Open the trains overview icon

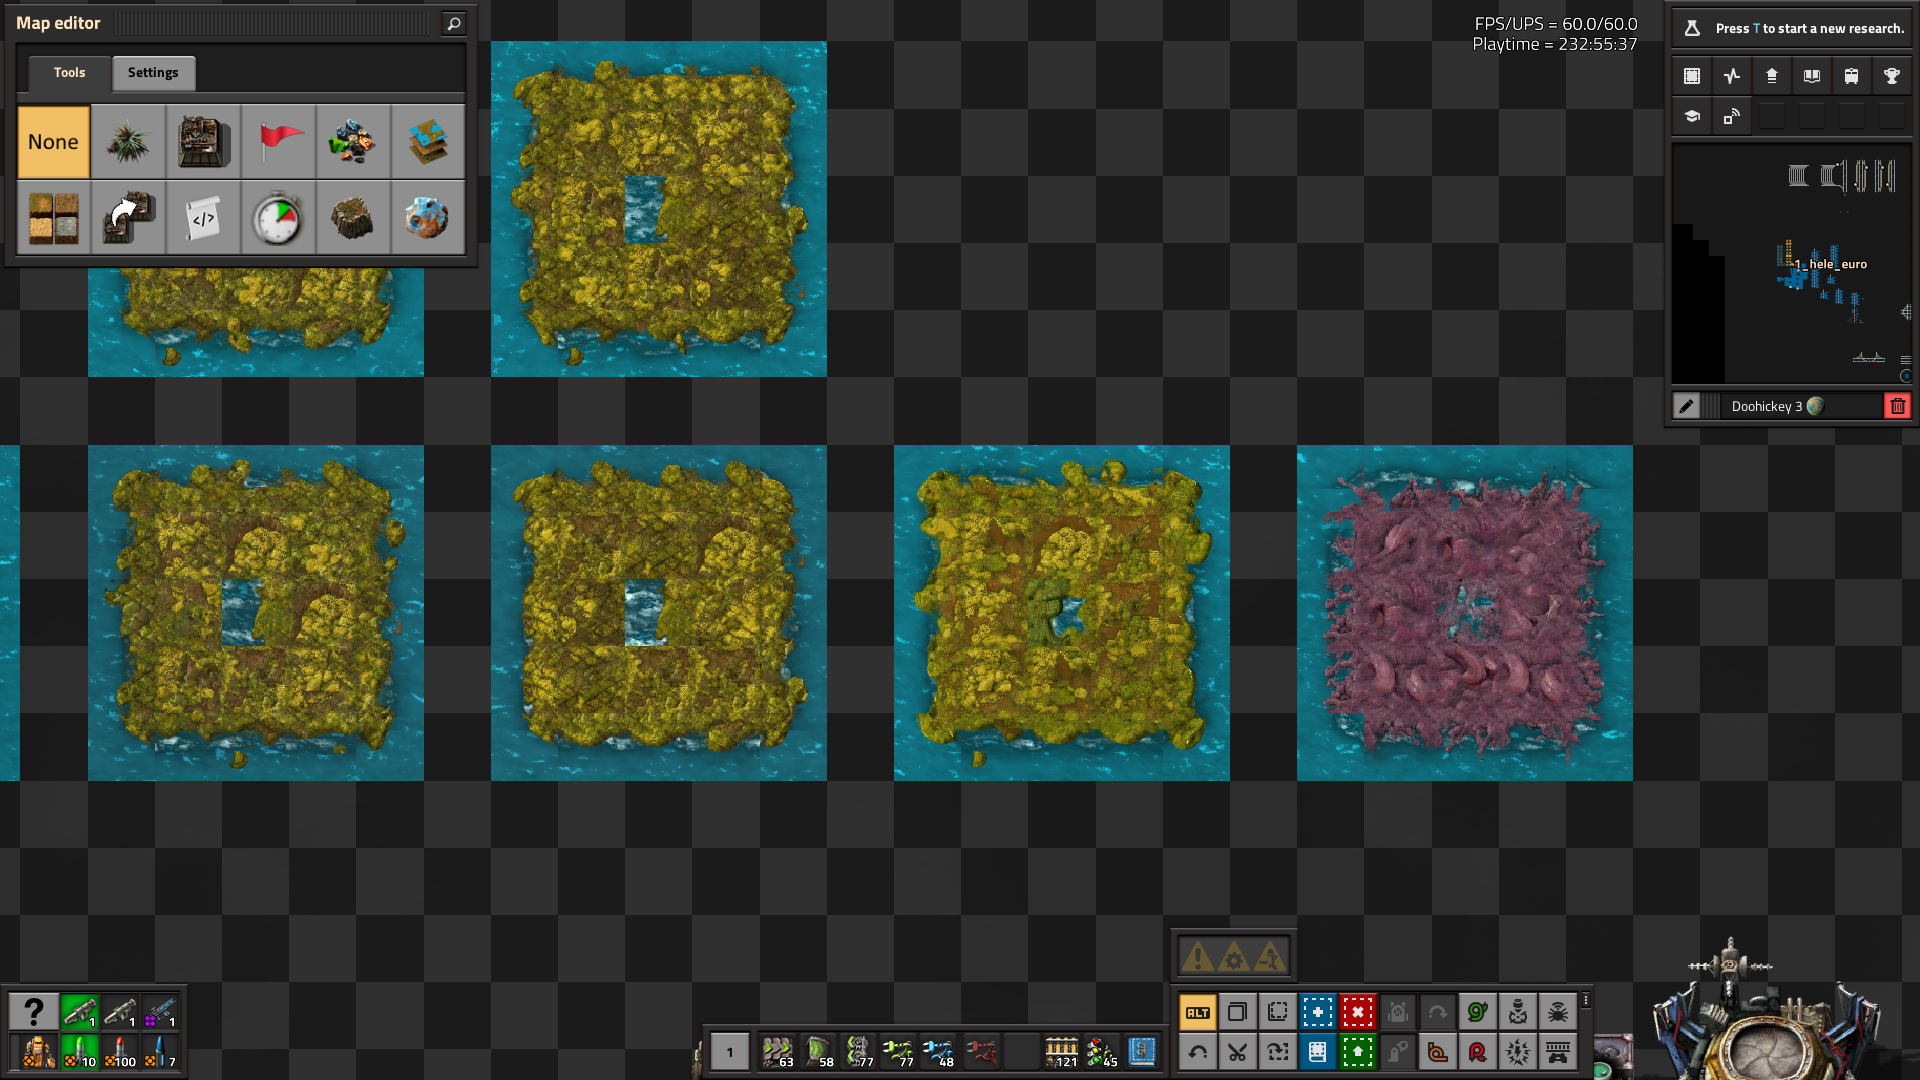click(1852, 76)
